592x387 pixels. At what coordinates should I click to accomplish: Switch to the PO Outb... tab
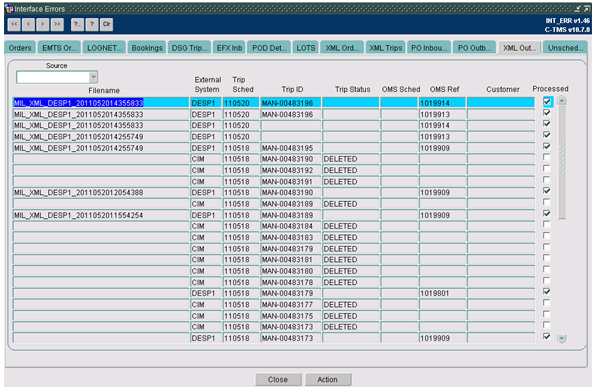click(474, 48)
